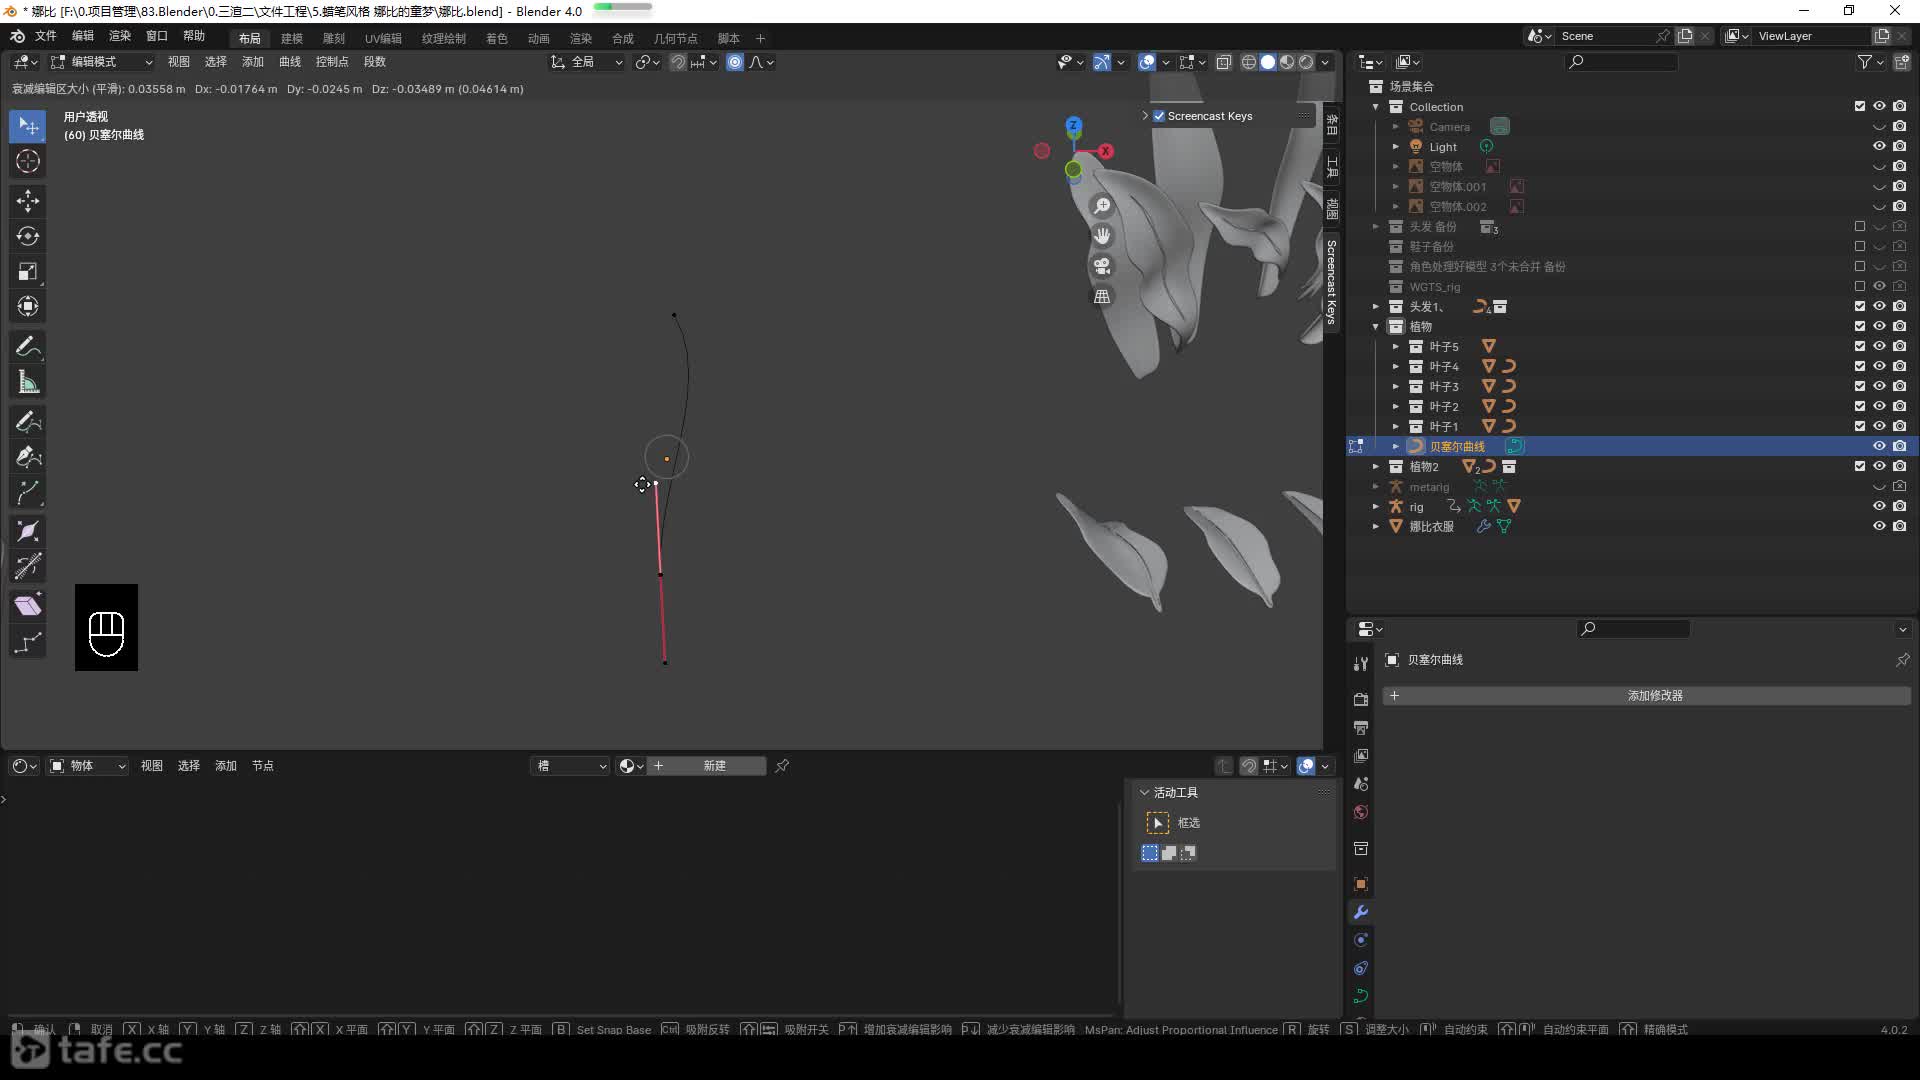
Task: Select the Radius tool
Action: coord(28,531)
